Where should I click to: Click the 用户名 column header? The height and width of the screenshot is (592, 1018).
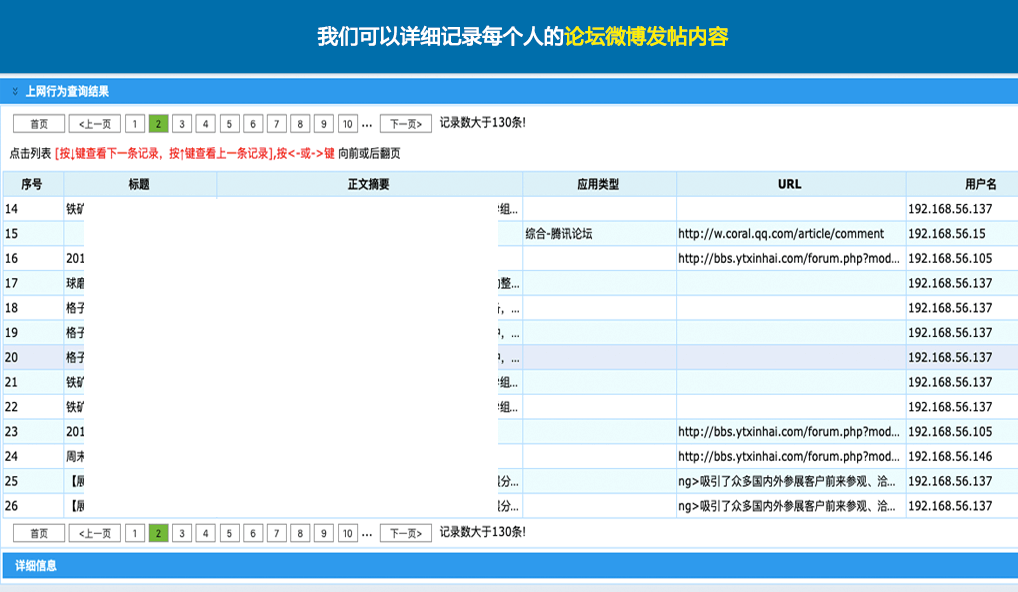click(x=962, y=184)
